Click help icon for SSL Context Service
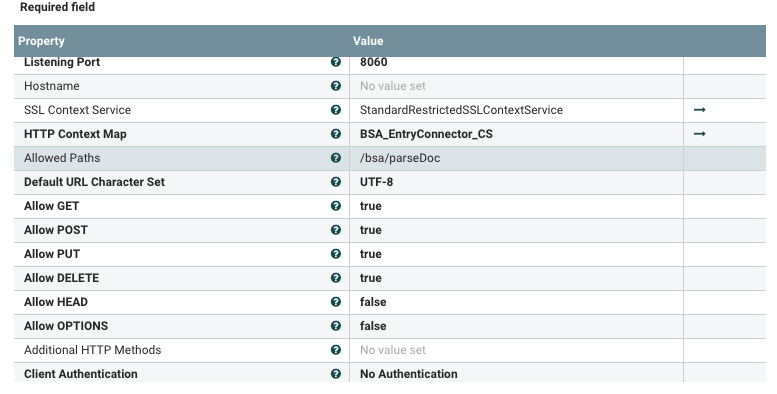The height and width of the screenshot is (394, 777). pyautogui.click(x=335, y=110)
